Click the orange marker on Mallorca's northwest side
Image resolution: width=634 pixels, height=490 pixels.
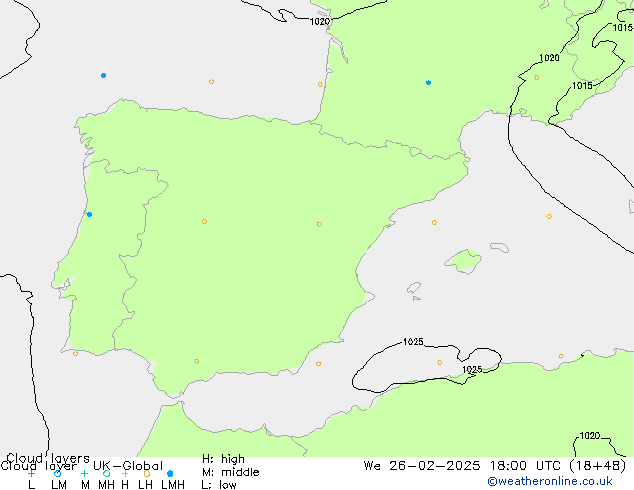(x=434, y=222)
